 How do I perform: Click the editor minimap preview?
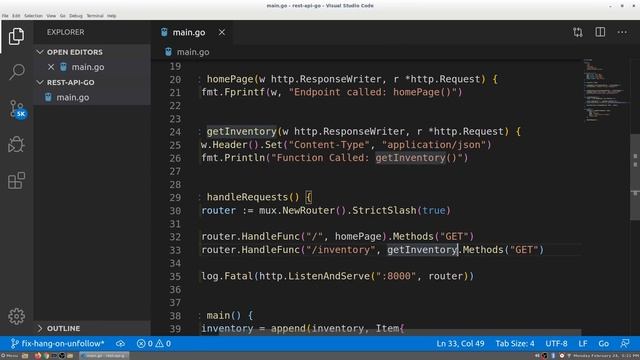606,90
